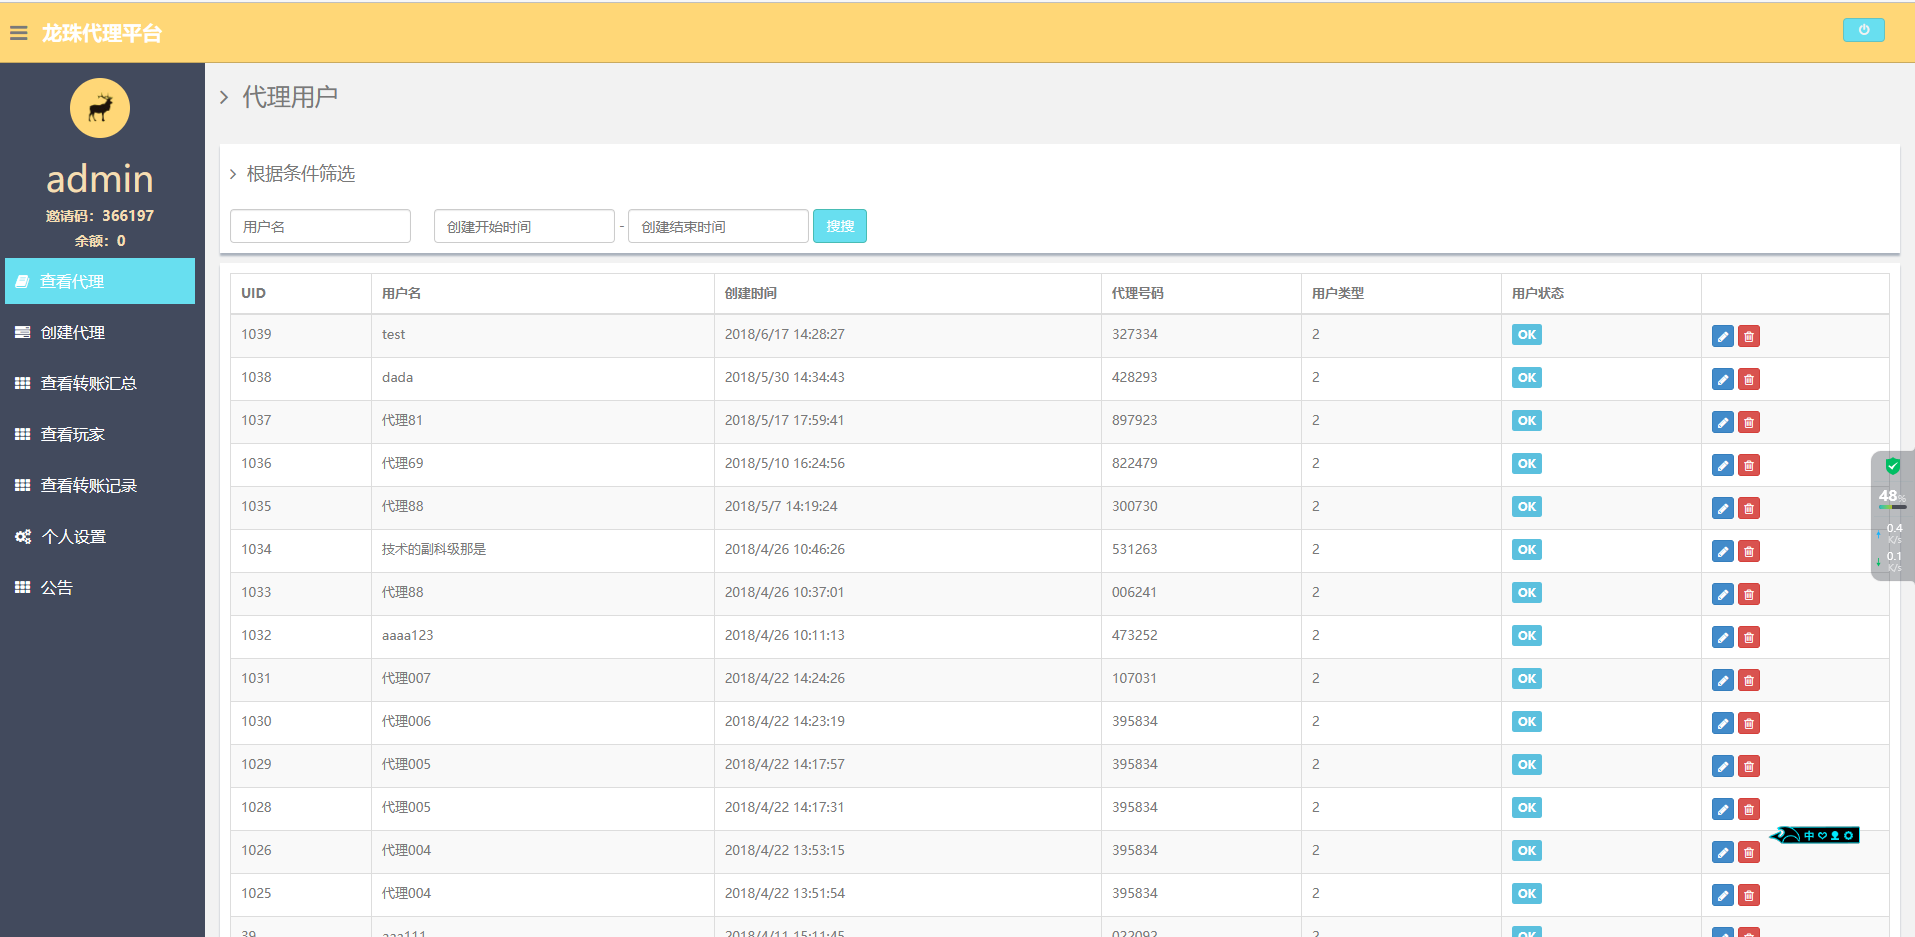Open 查看代理 in sidebar

[100, 281]
